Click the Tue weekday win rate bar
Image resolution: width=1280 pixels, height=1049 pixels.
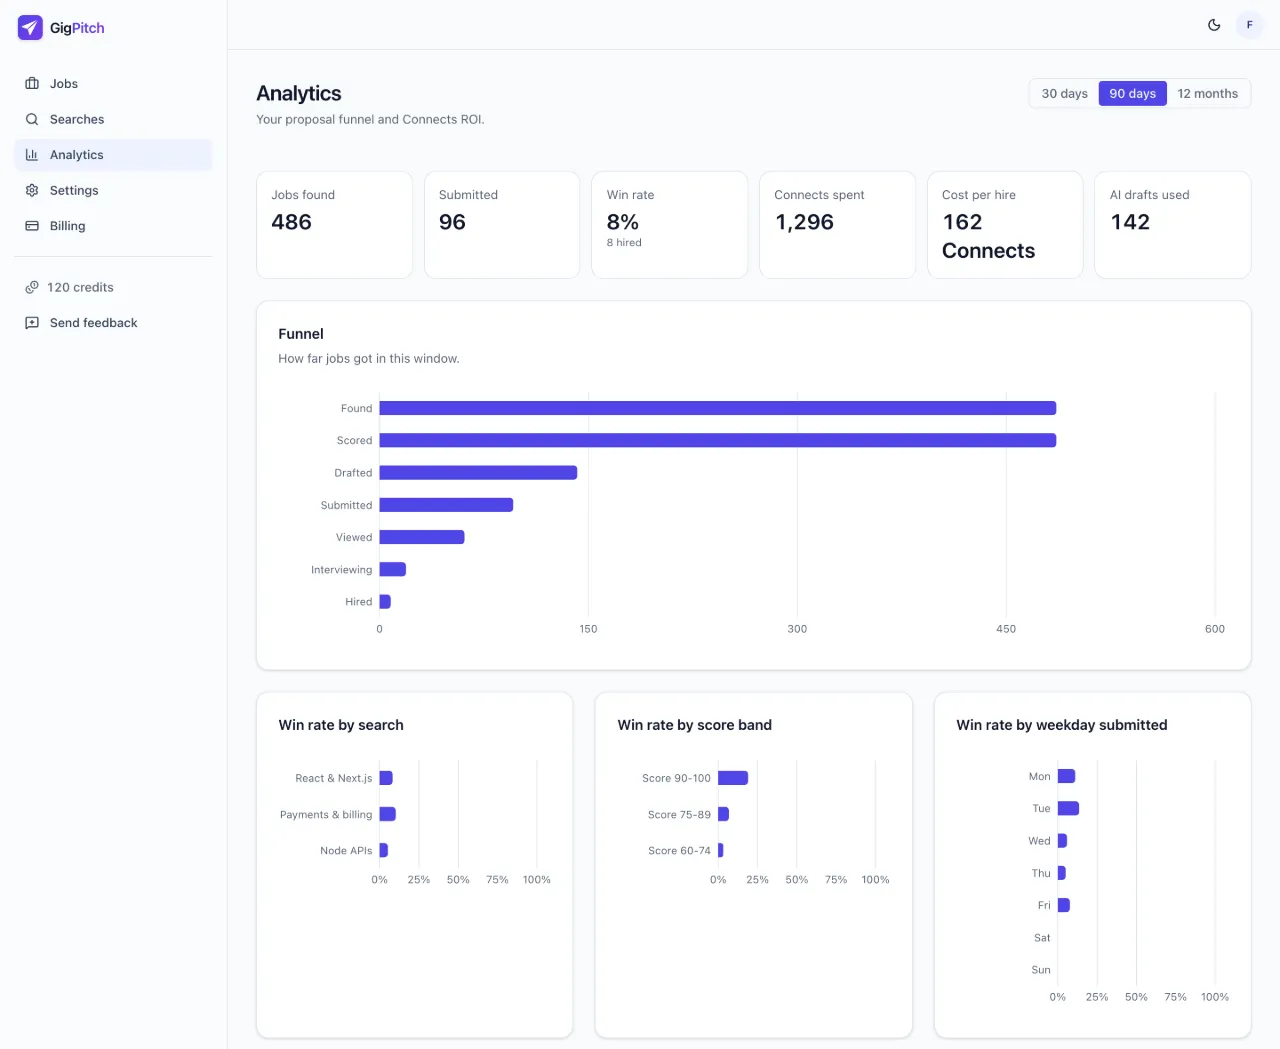click(x=1068, y=808)
